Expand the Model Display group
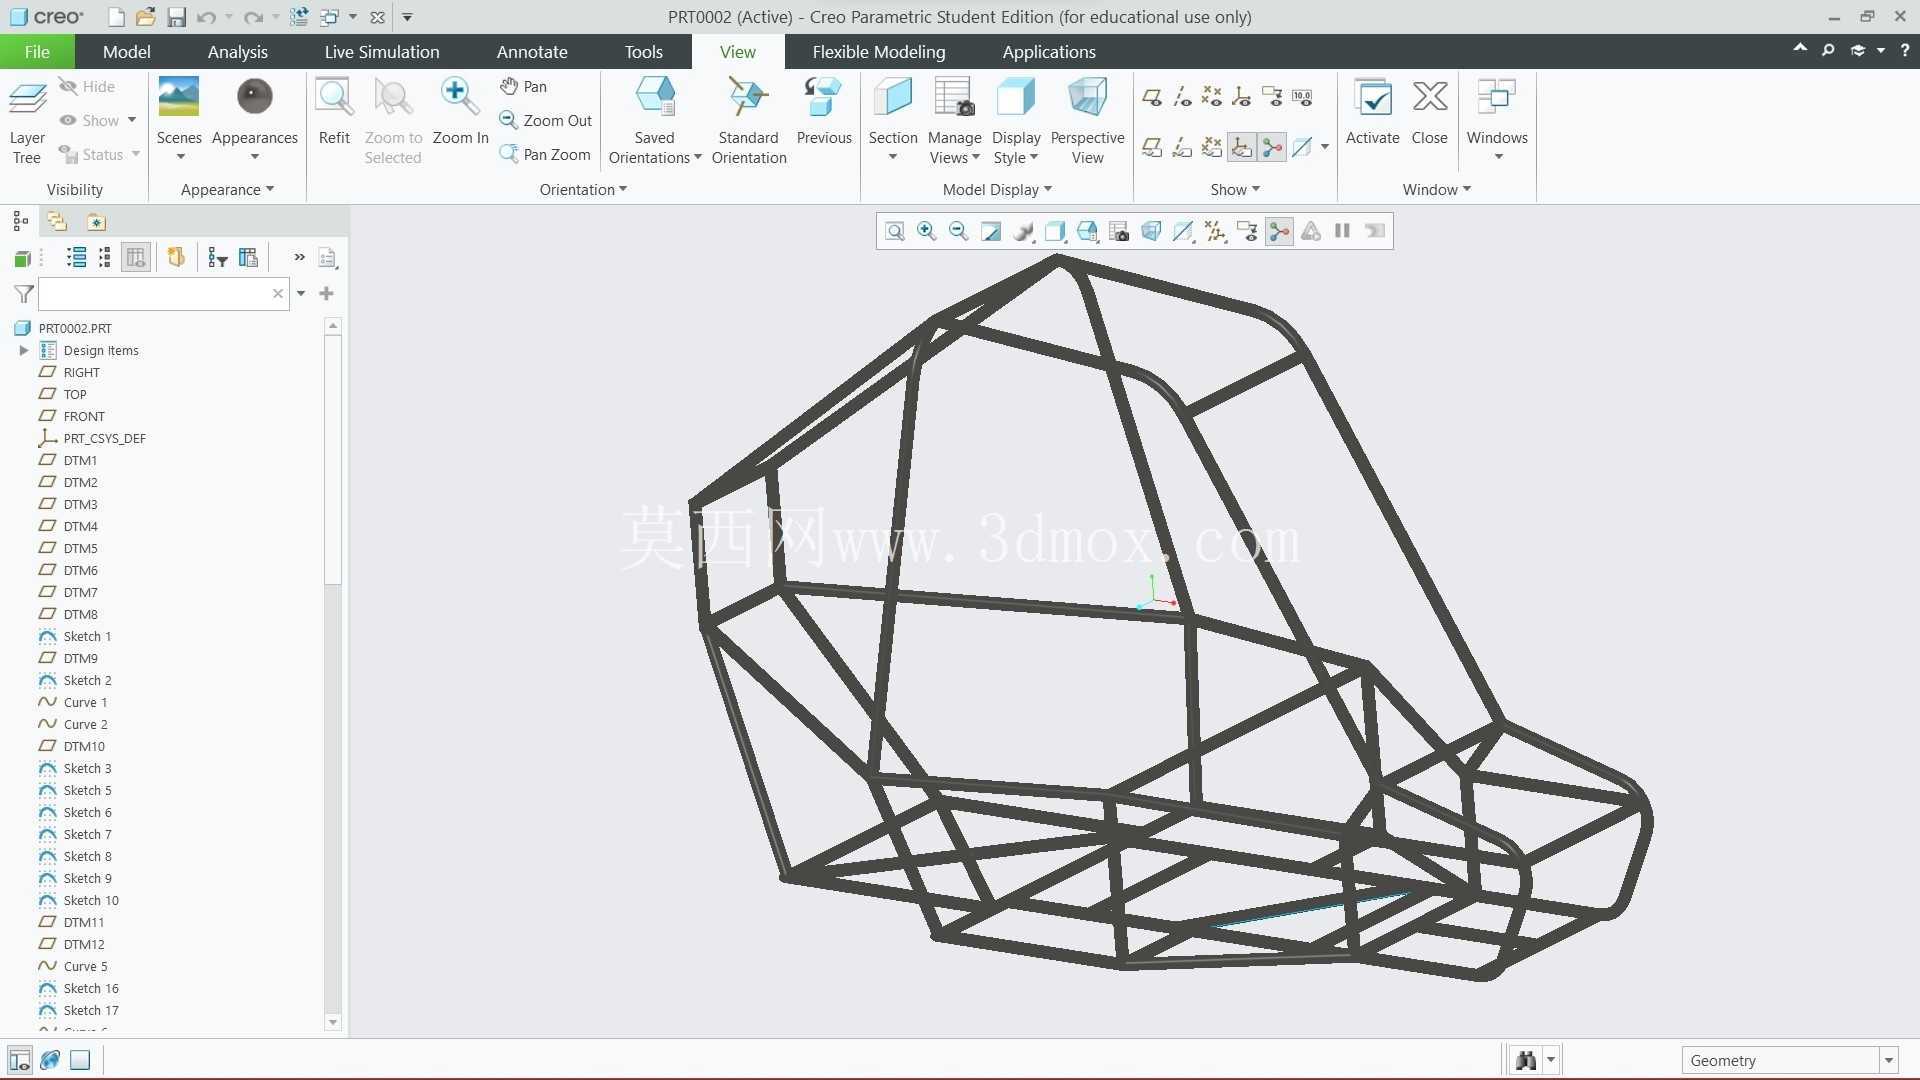 click(997, 190)
